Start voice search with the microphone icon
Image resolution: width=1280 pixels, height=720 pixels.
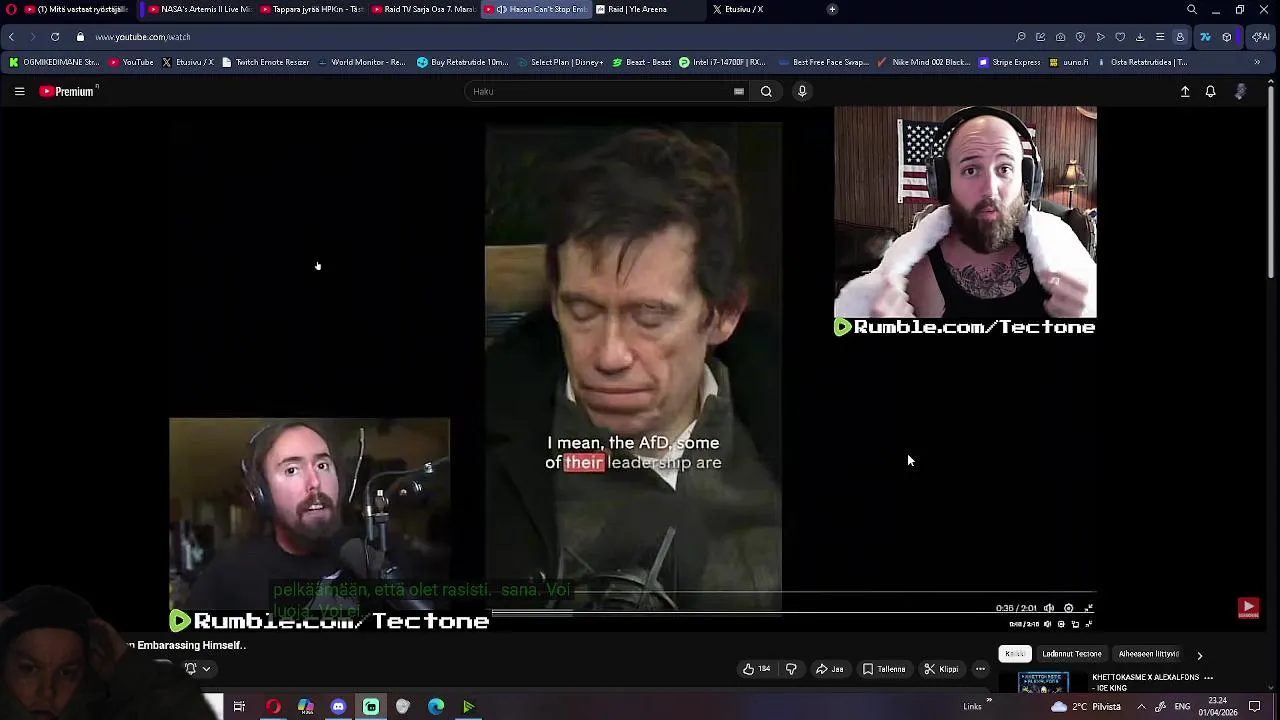802,91
